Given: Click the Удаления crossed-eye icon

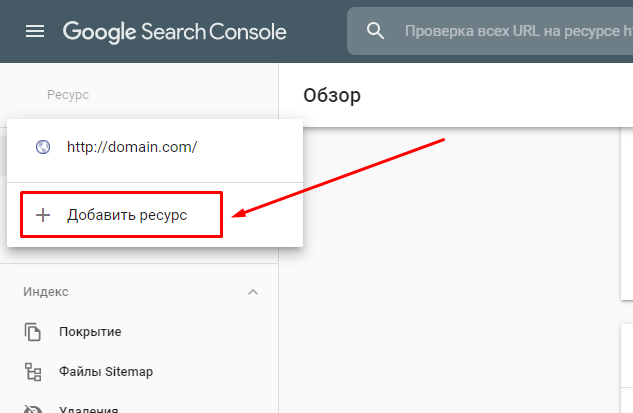Looking at the screenshot, I should click(34, 408).
